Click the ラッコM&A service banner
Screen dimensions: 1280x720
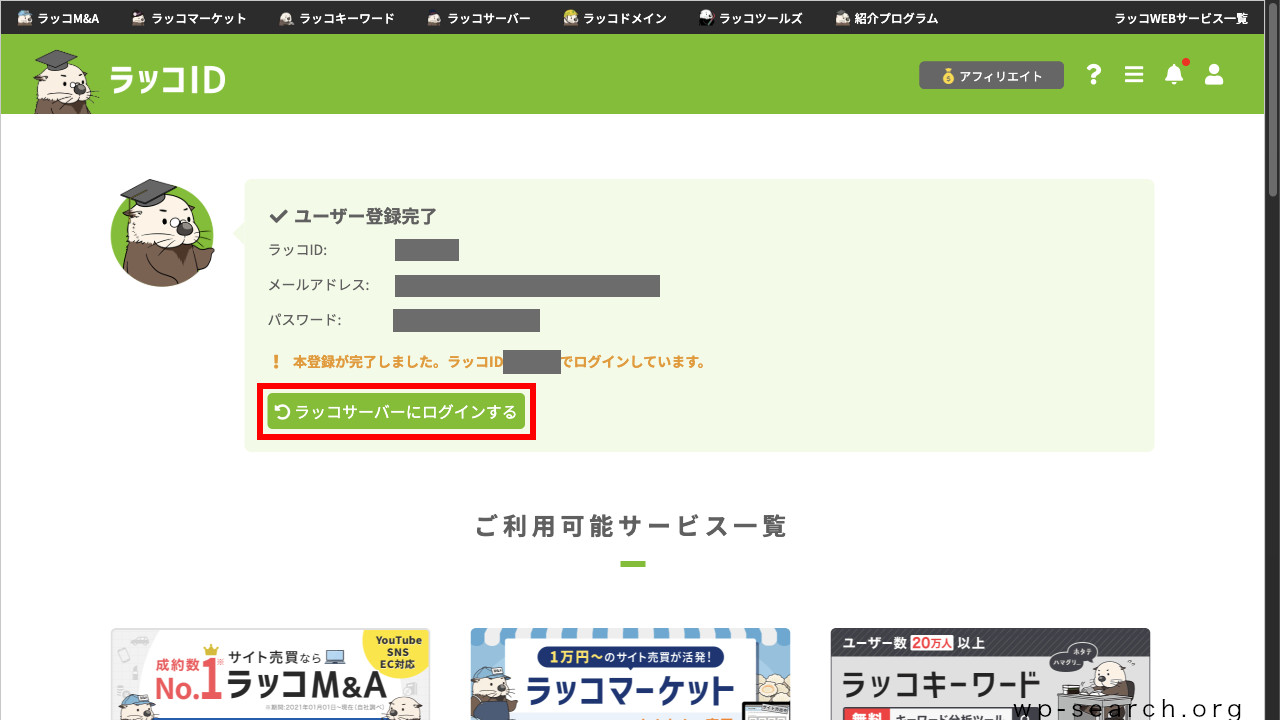click(x=270, y=674)
